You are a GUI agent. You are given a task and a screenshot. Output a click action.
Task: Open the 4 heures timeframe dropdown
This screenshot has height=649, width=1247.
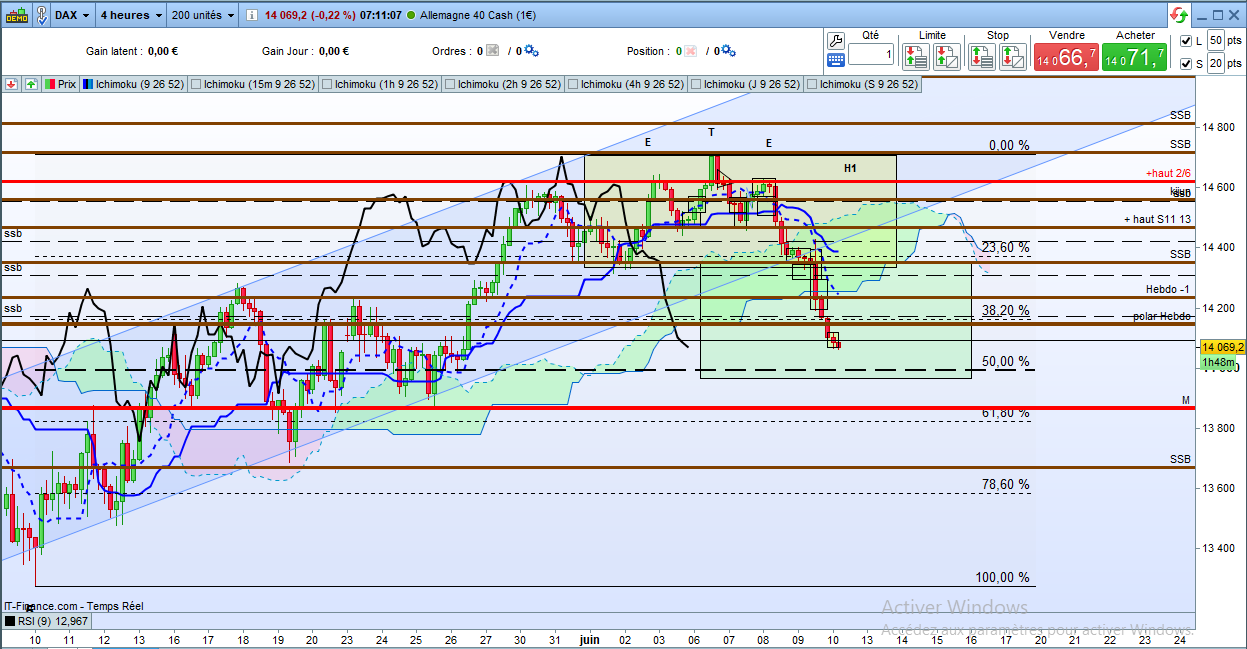[130, 15]
